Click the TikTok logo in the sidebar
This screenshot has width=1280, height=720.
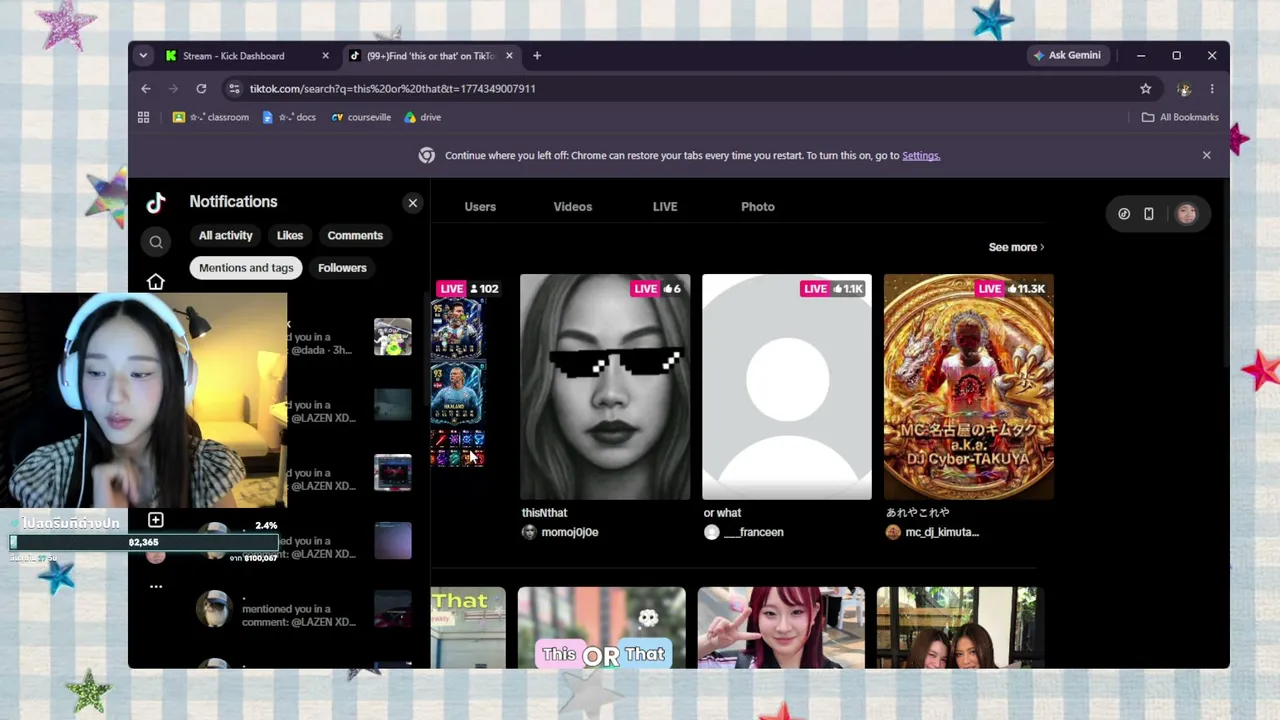coord(155,203)
